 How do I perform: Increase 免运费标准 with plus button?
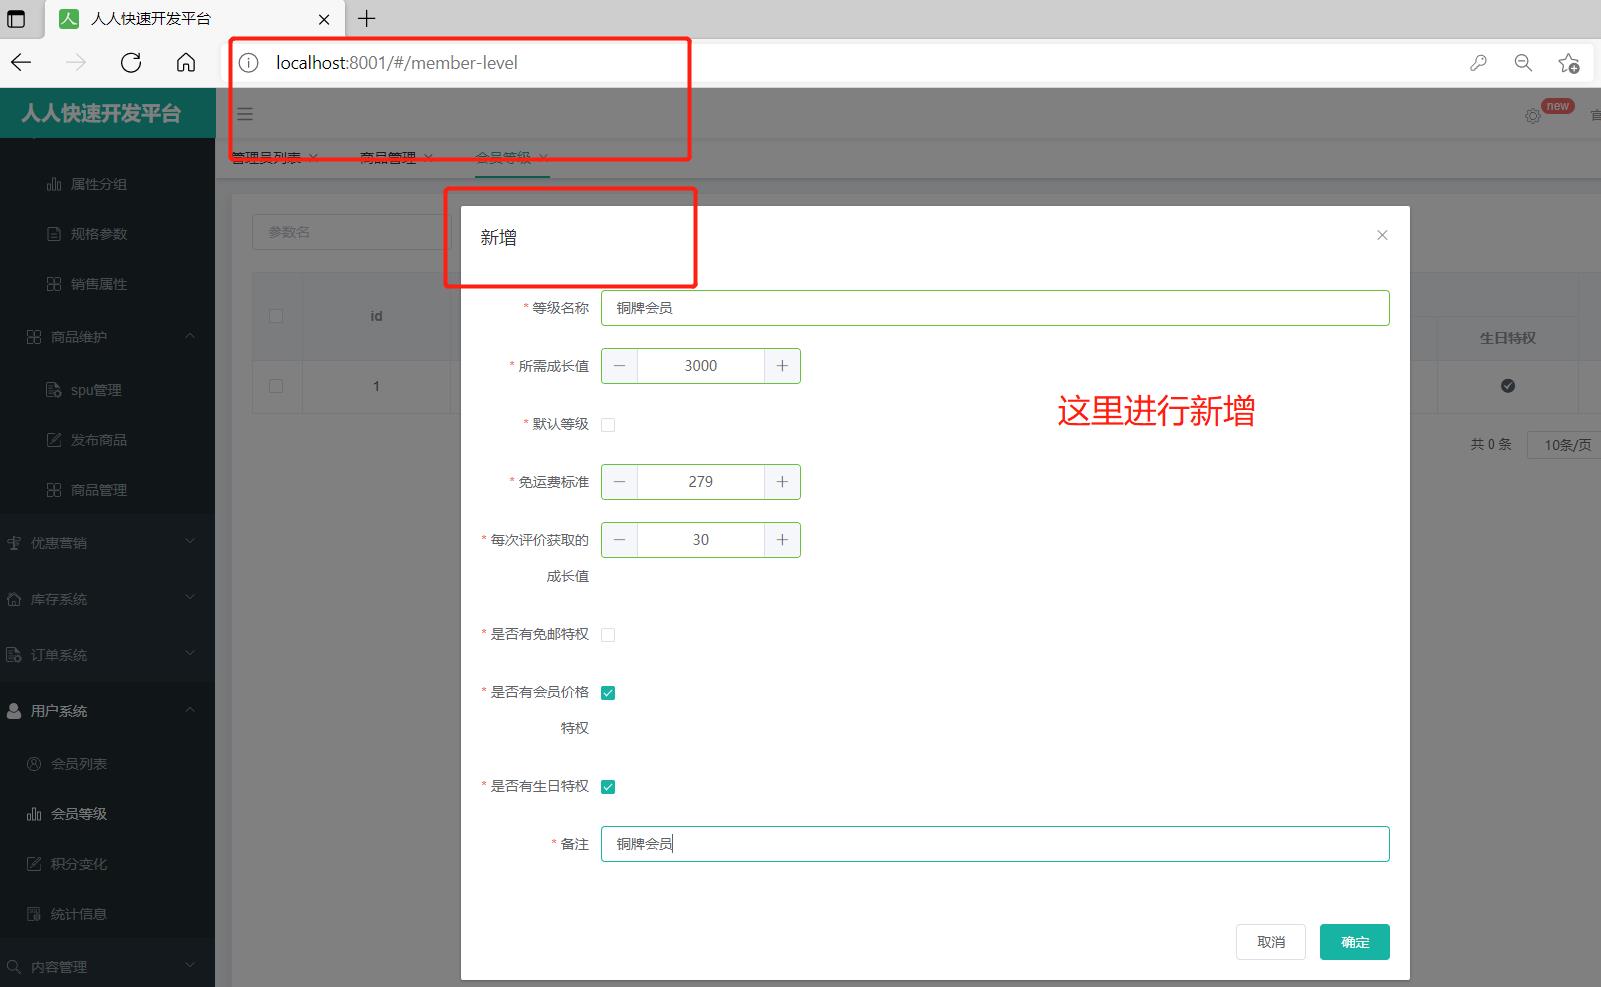coord(782,482)
